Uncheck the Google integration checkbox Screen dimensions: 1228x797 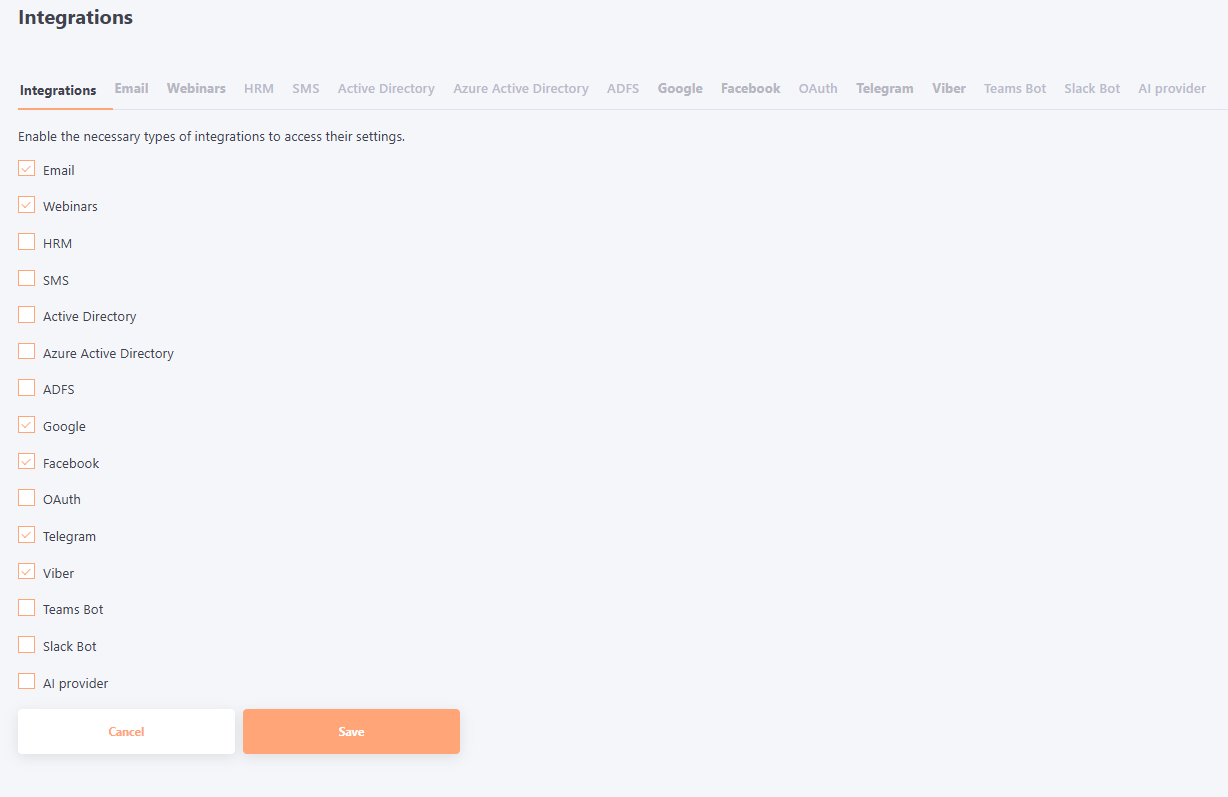(x=27, y=425)
